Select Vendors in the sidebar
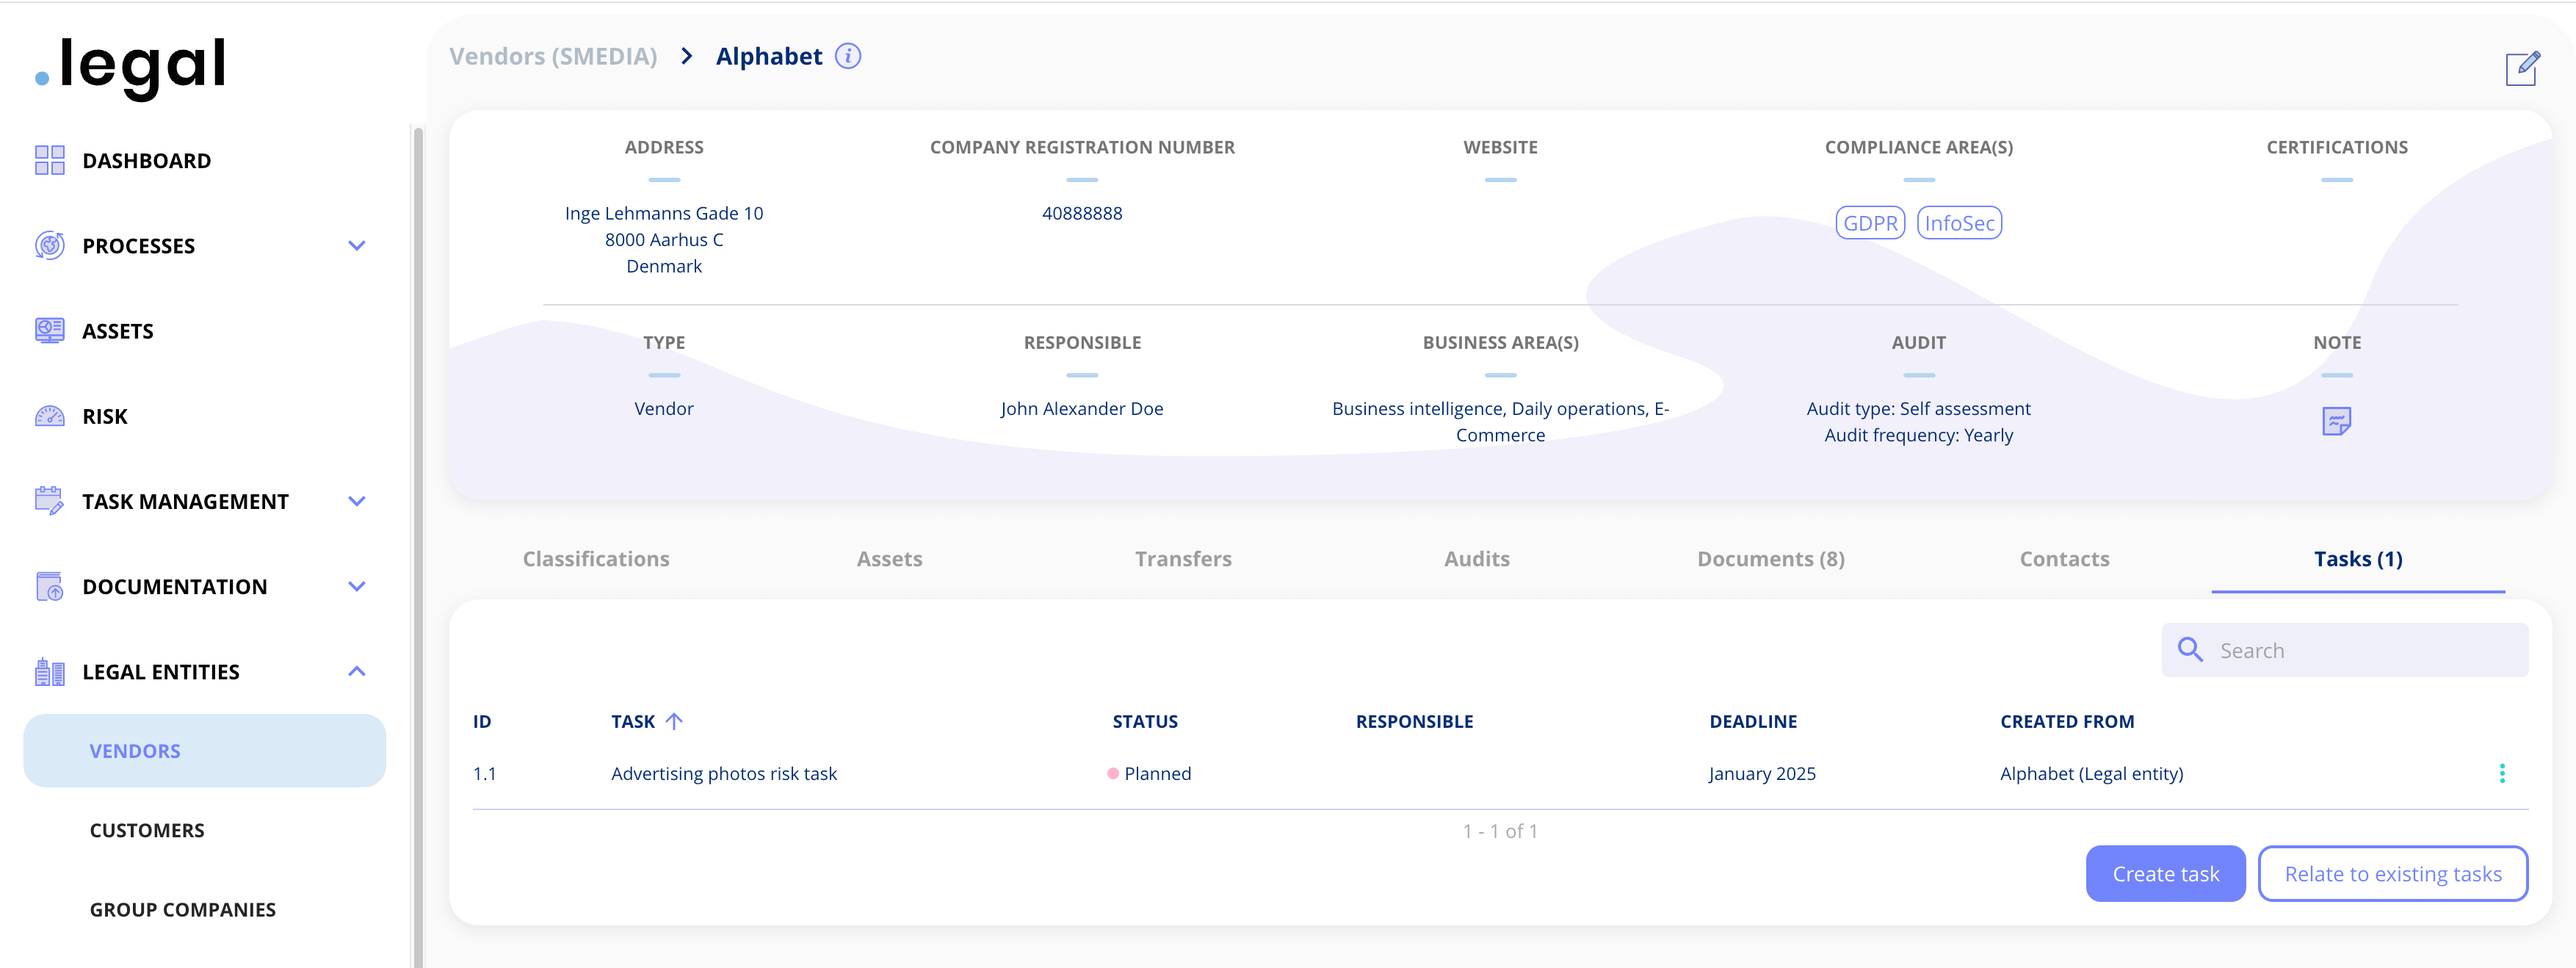 [204, 750]
